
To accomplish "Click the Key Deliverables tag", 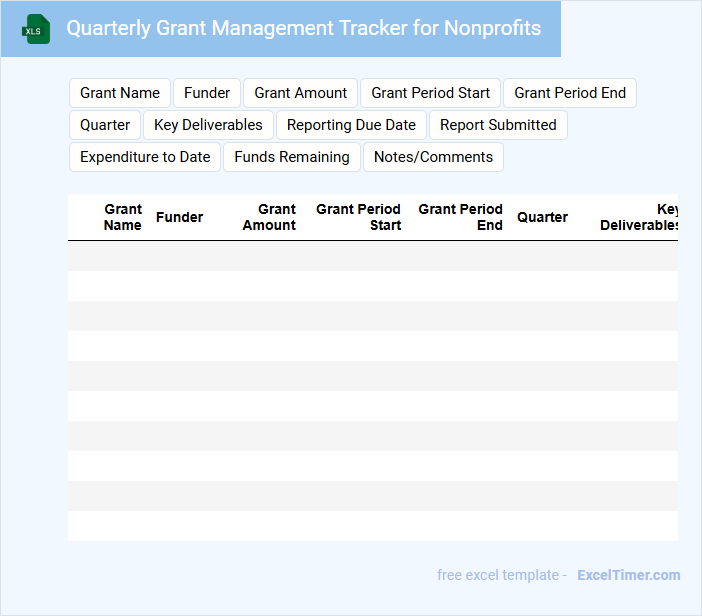I will click(208, 125).
